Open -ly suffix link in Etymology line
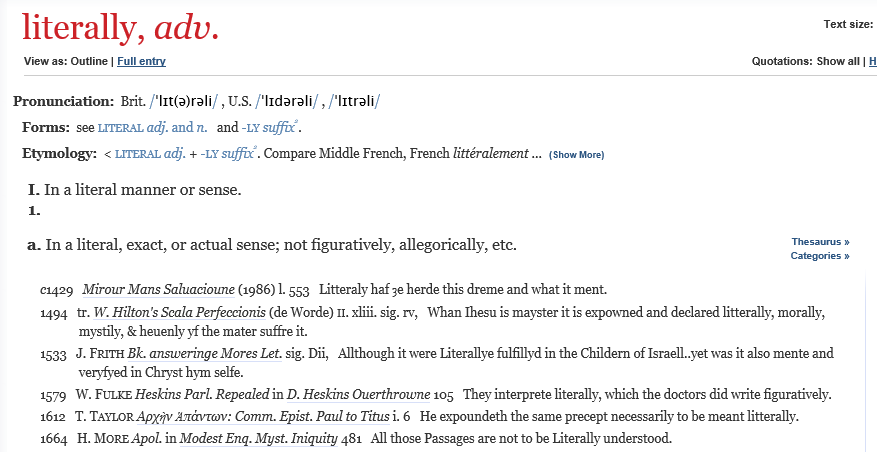The width and height of the screenshot is (877, 452). tap(228, 154)
